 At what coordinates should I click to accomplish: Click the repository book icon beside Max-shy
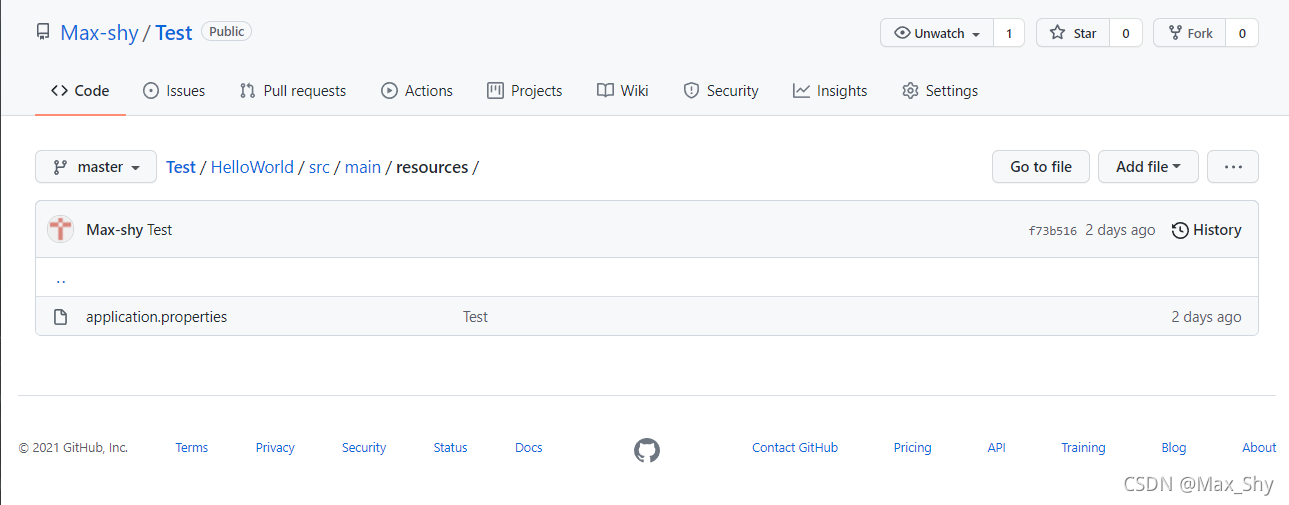click(x=43, y=32)
